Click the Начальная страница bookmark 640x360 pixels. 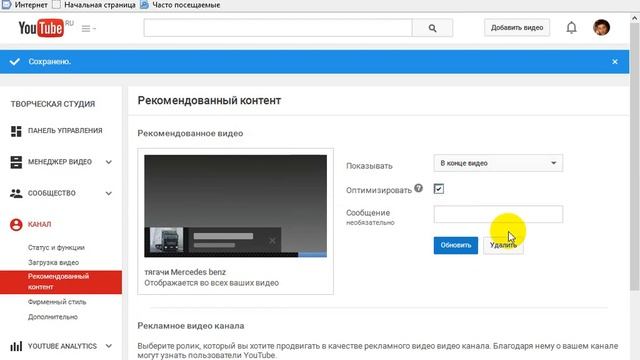(x=94, y=5)
